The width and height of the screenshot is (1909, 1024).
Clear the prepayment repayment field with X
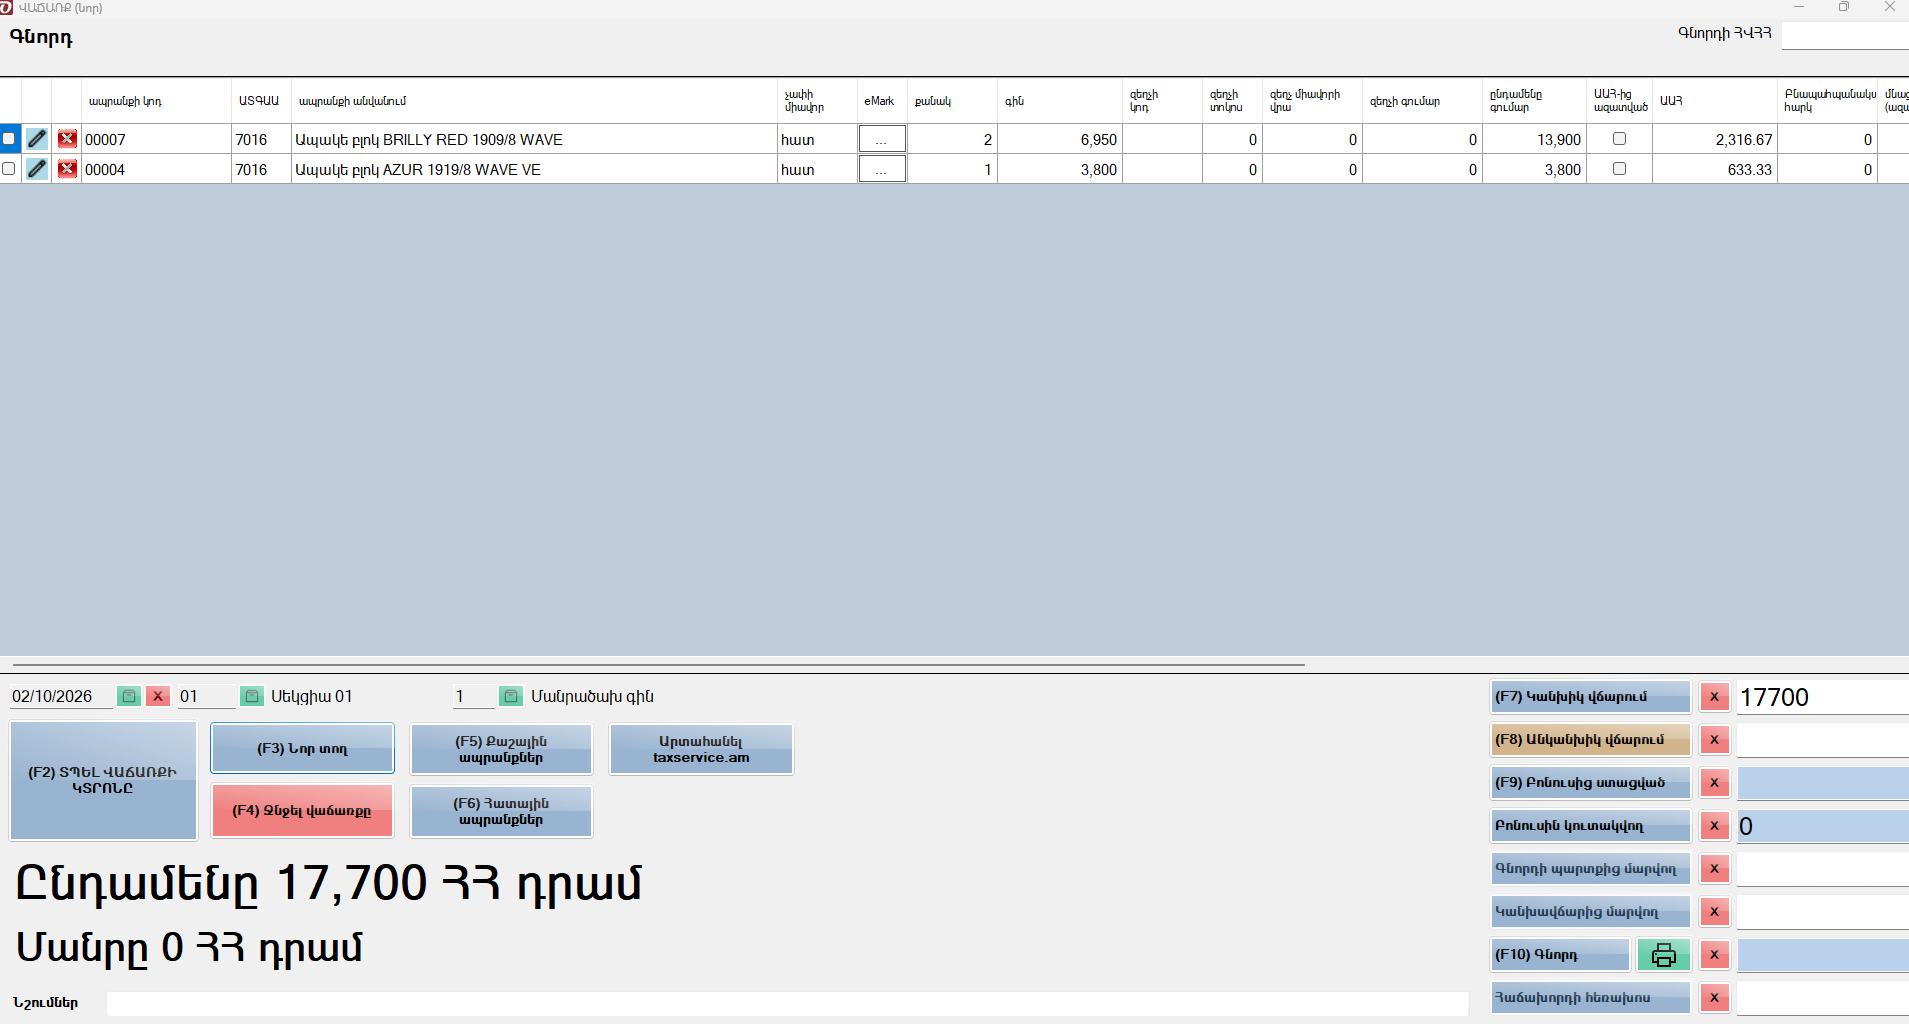(x=1715, y=912)
